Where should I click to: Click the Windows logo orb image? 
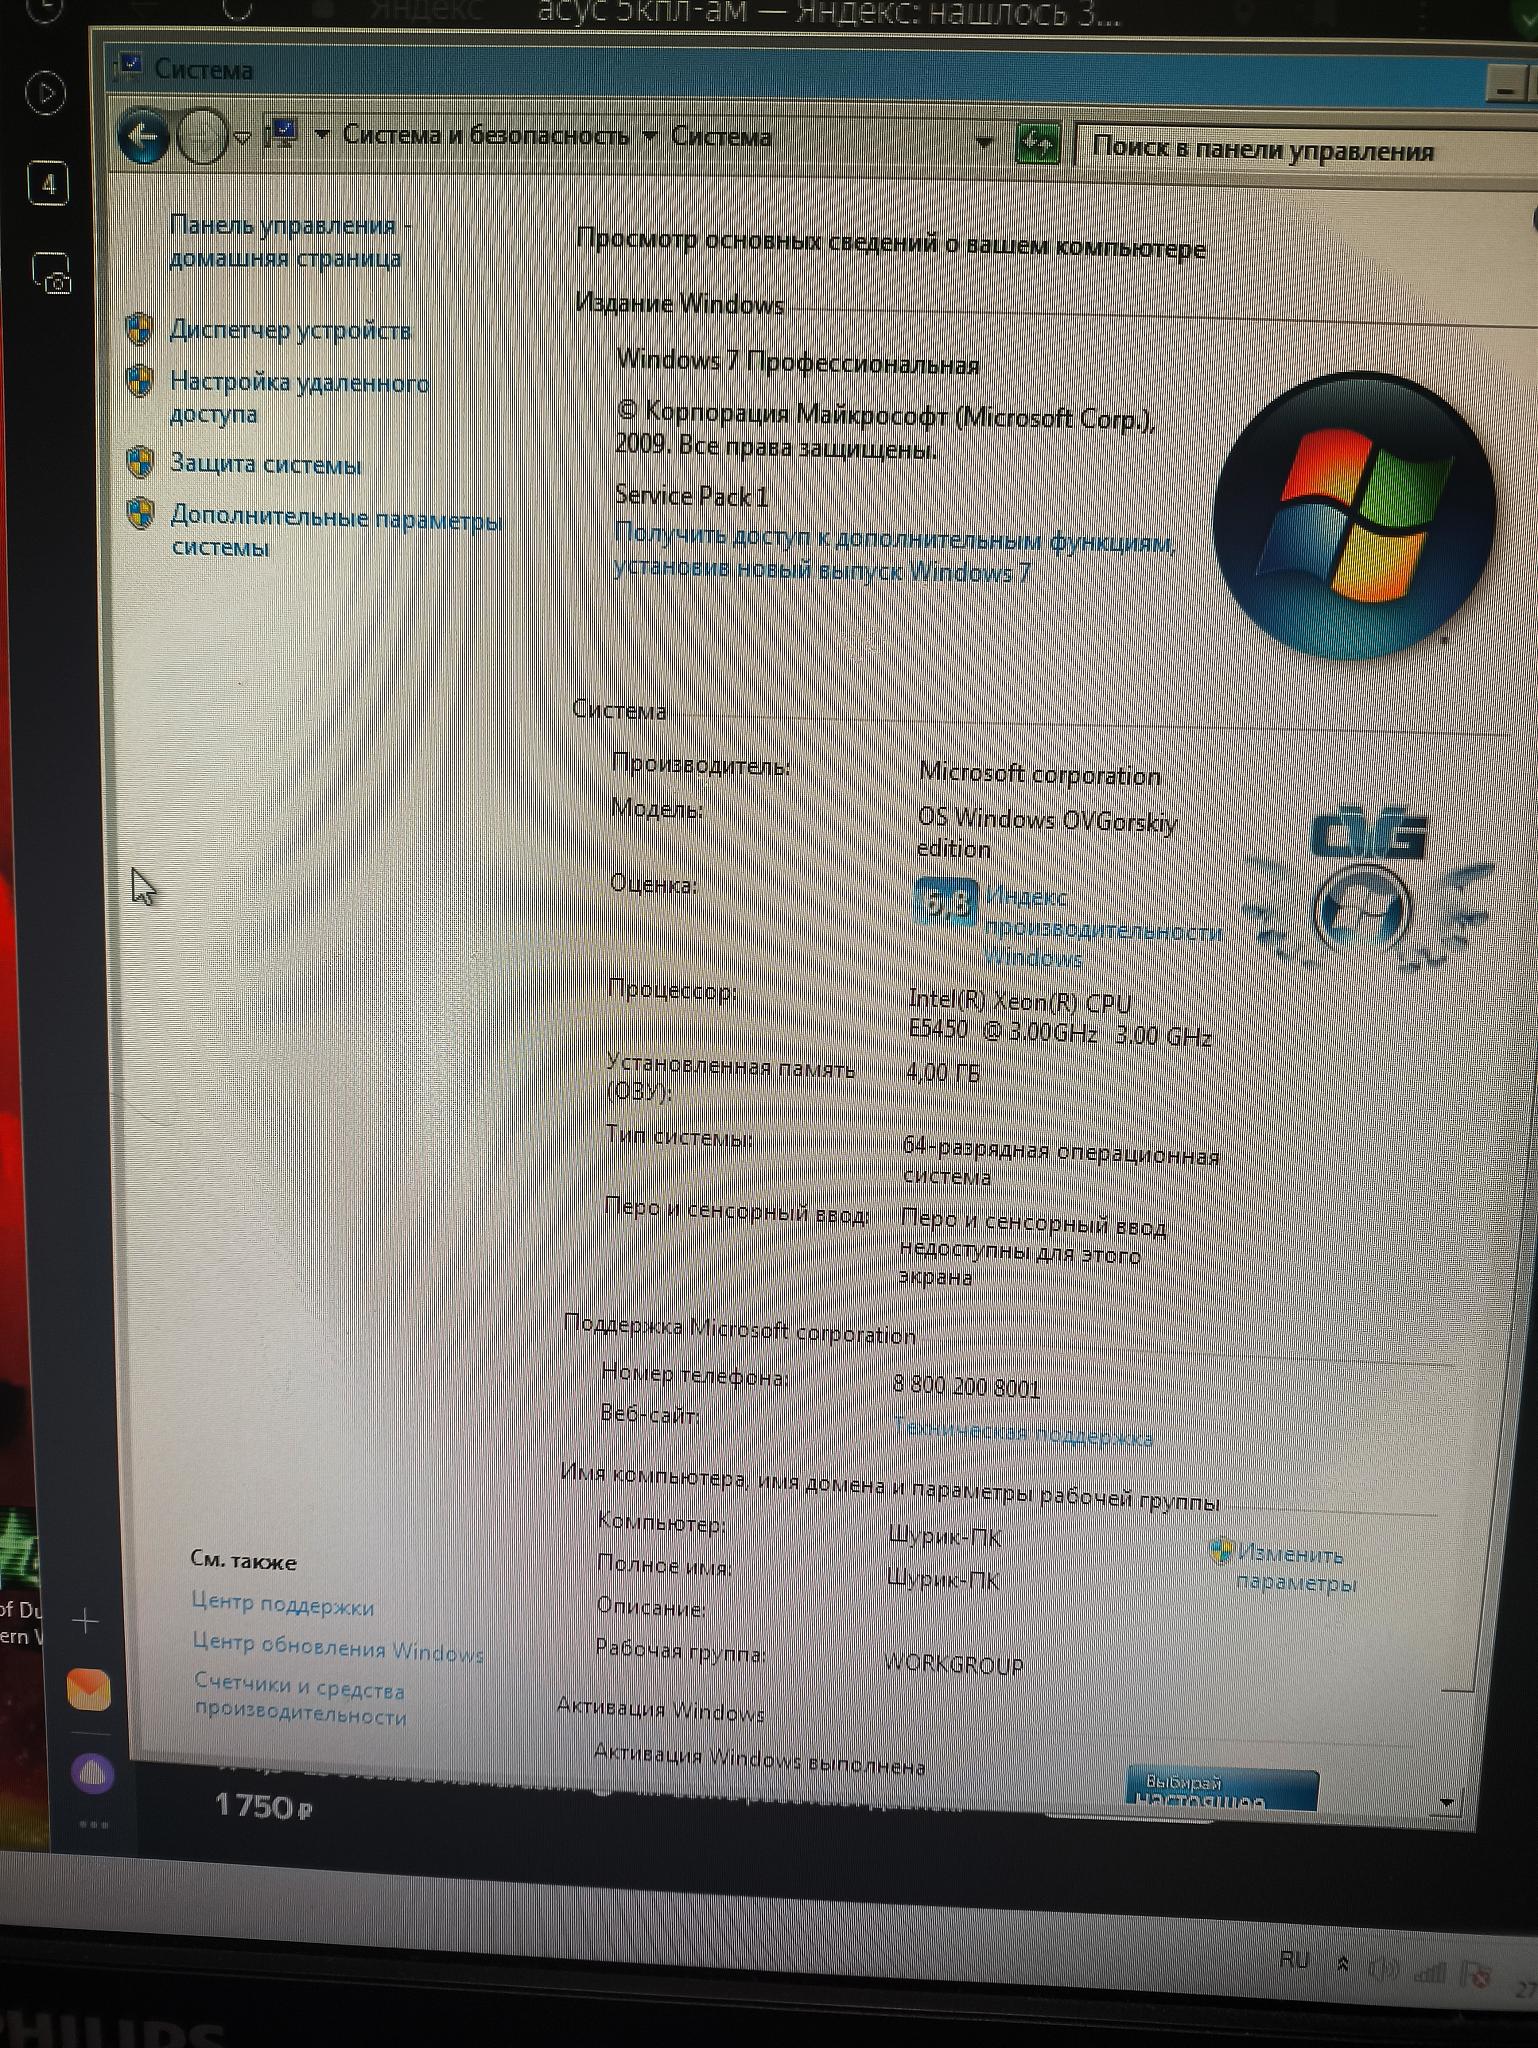[1353, 516]
